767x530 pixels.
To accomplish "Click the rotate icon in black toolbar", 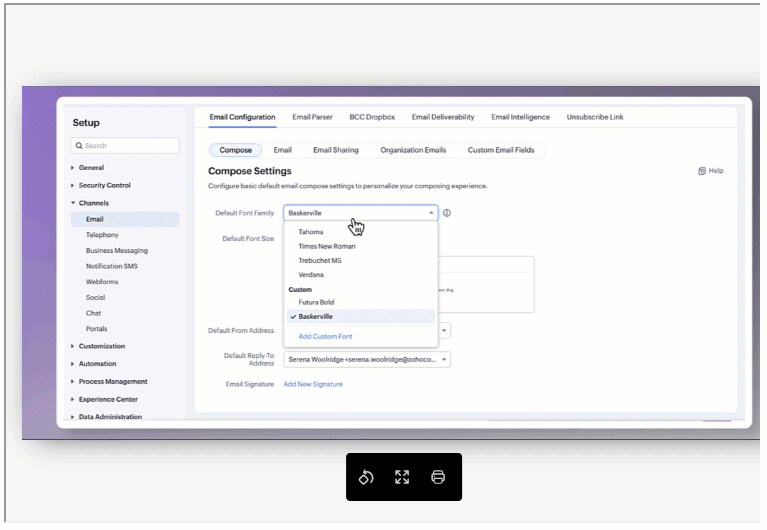I will (366, 477).
